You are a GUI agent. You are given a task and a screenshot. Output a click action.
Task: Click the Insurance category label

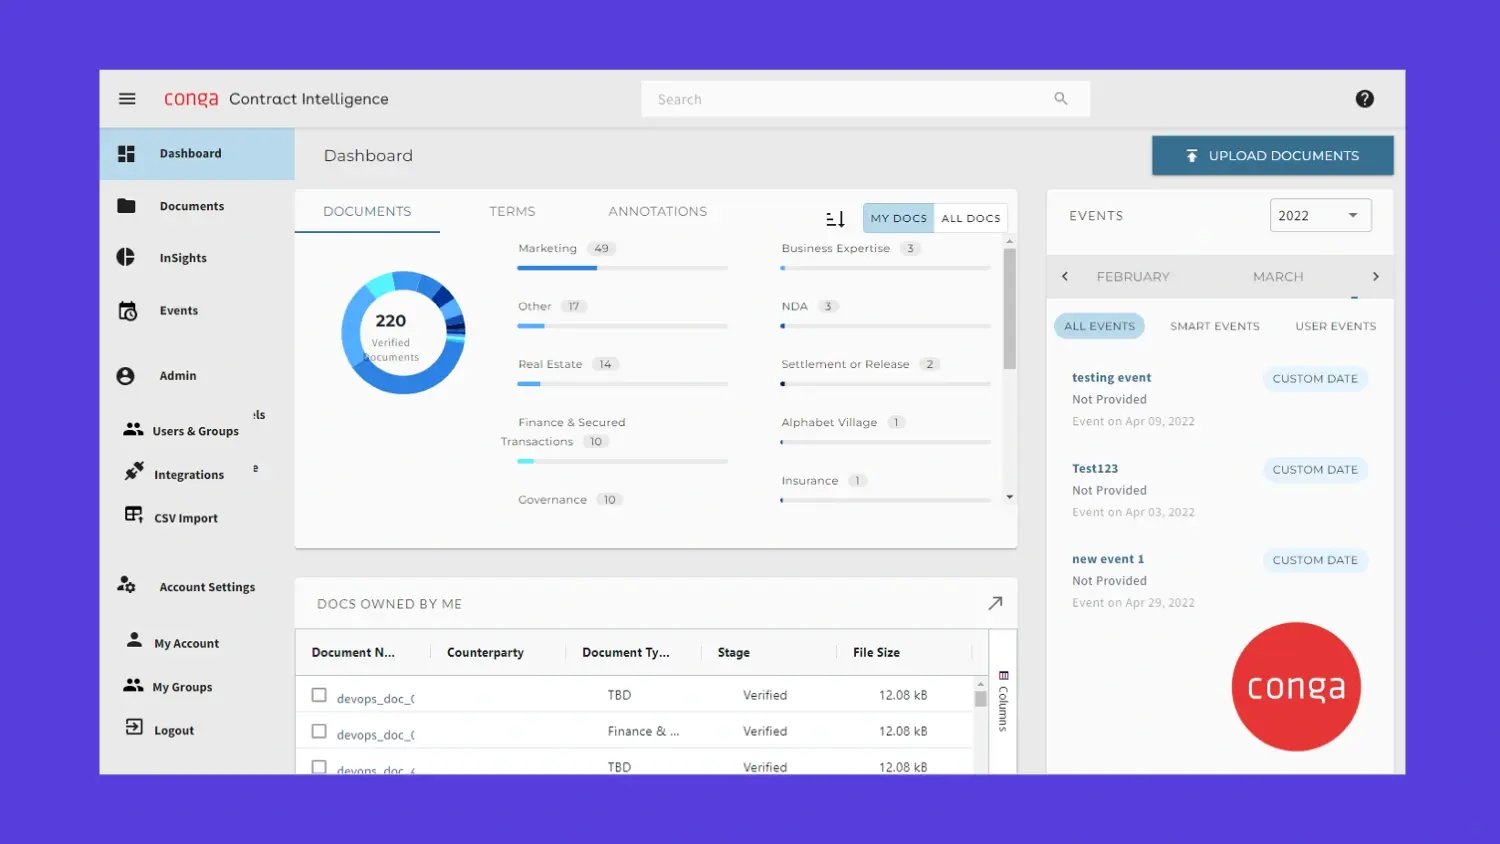[809, 481]
